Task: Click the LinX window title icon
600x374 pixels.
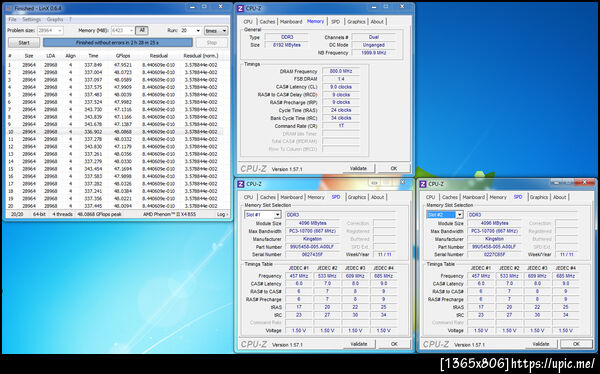Action: (9, 8)
